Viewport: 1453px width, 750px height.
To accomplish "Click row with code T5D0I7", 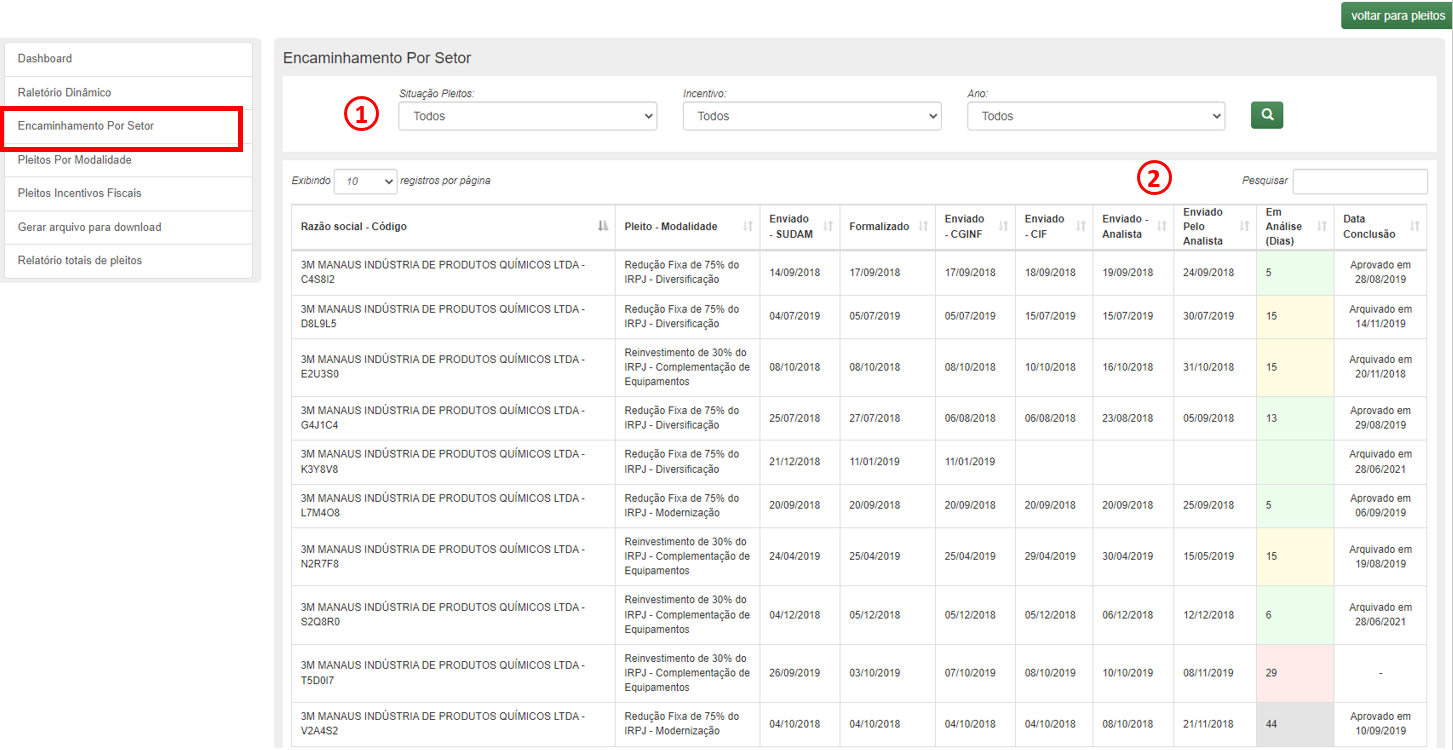I will pos(859,674).
